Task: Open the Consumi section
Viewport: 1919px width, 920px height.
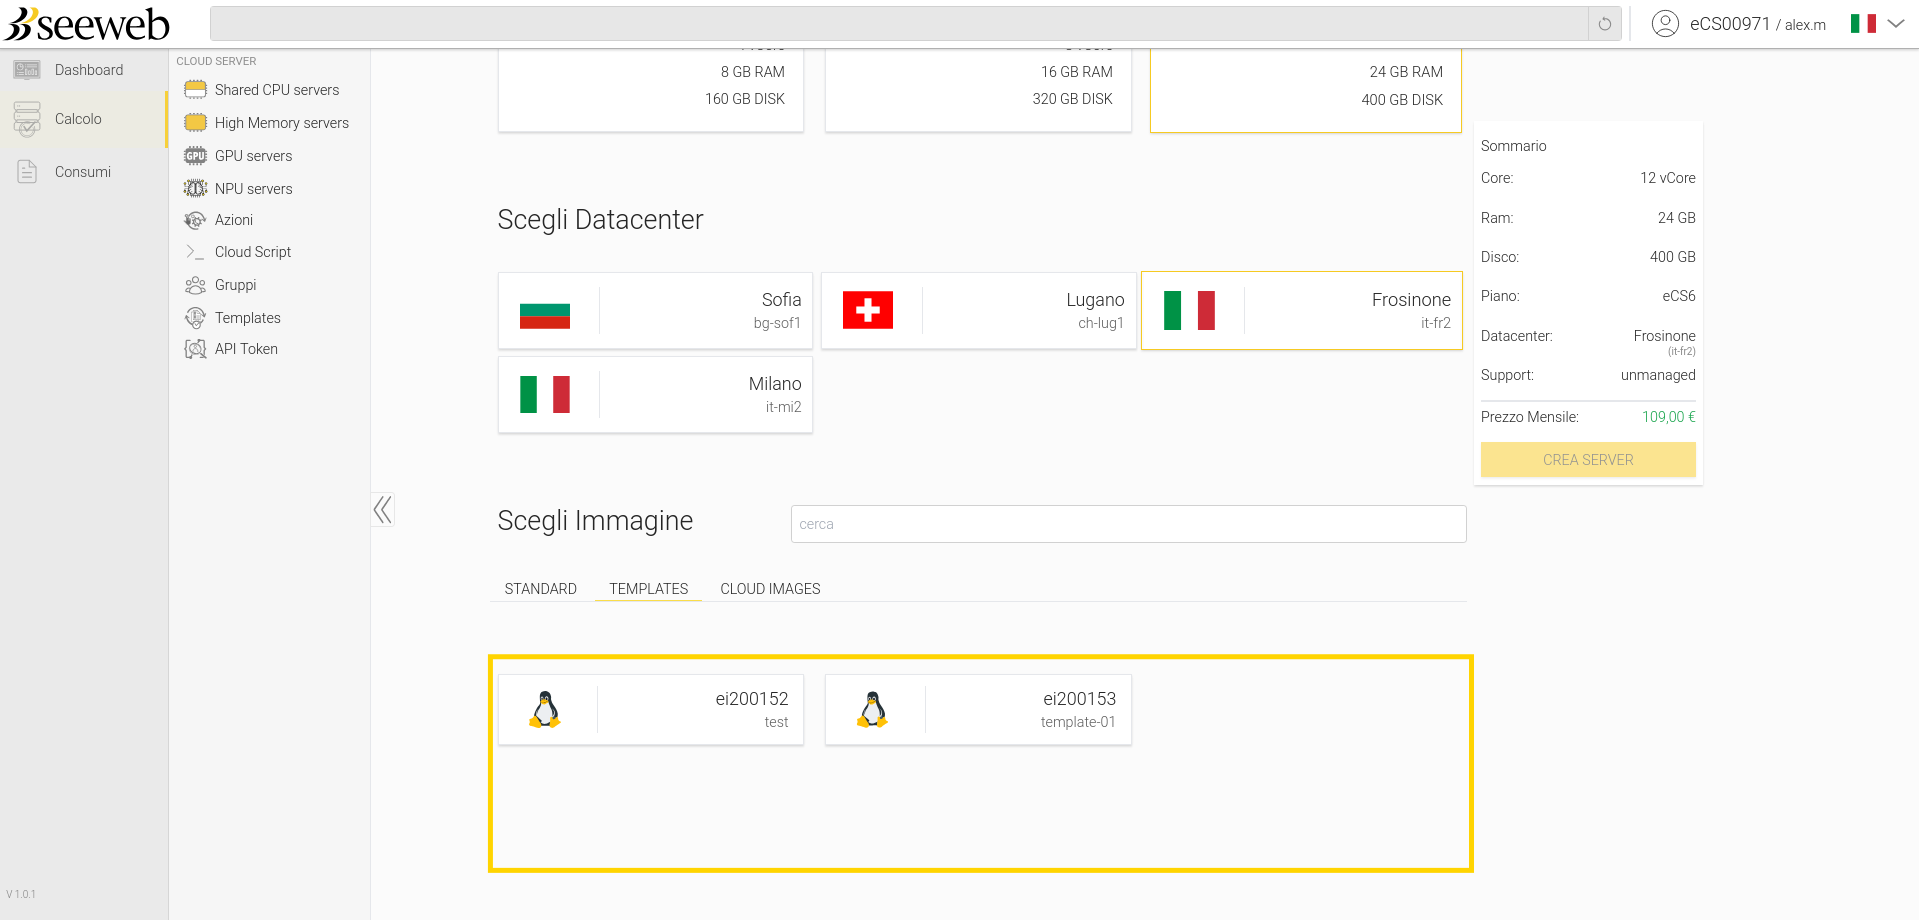Action: [x=83, y=172]
